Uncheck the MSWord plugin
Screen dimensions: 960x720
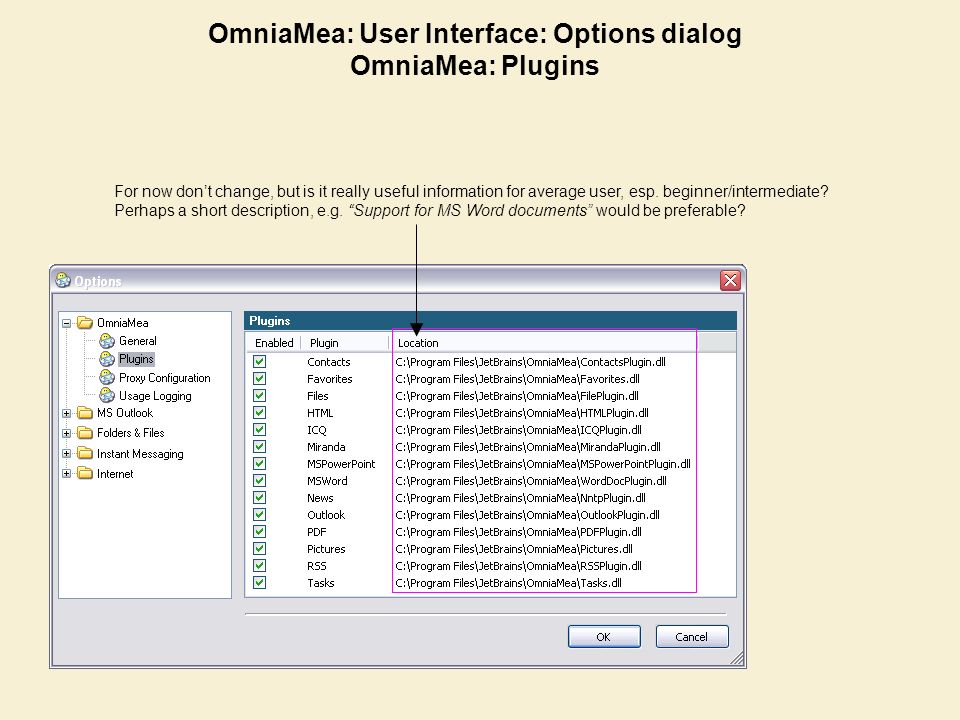coord(260,481)
